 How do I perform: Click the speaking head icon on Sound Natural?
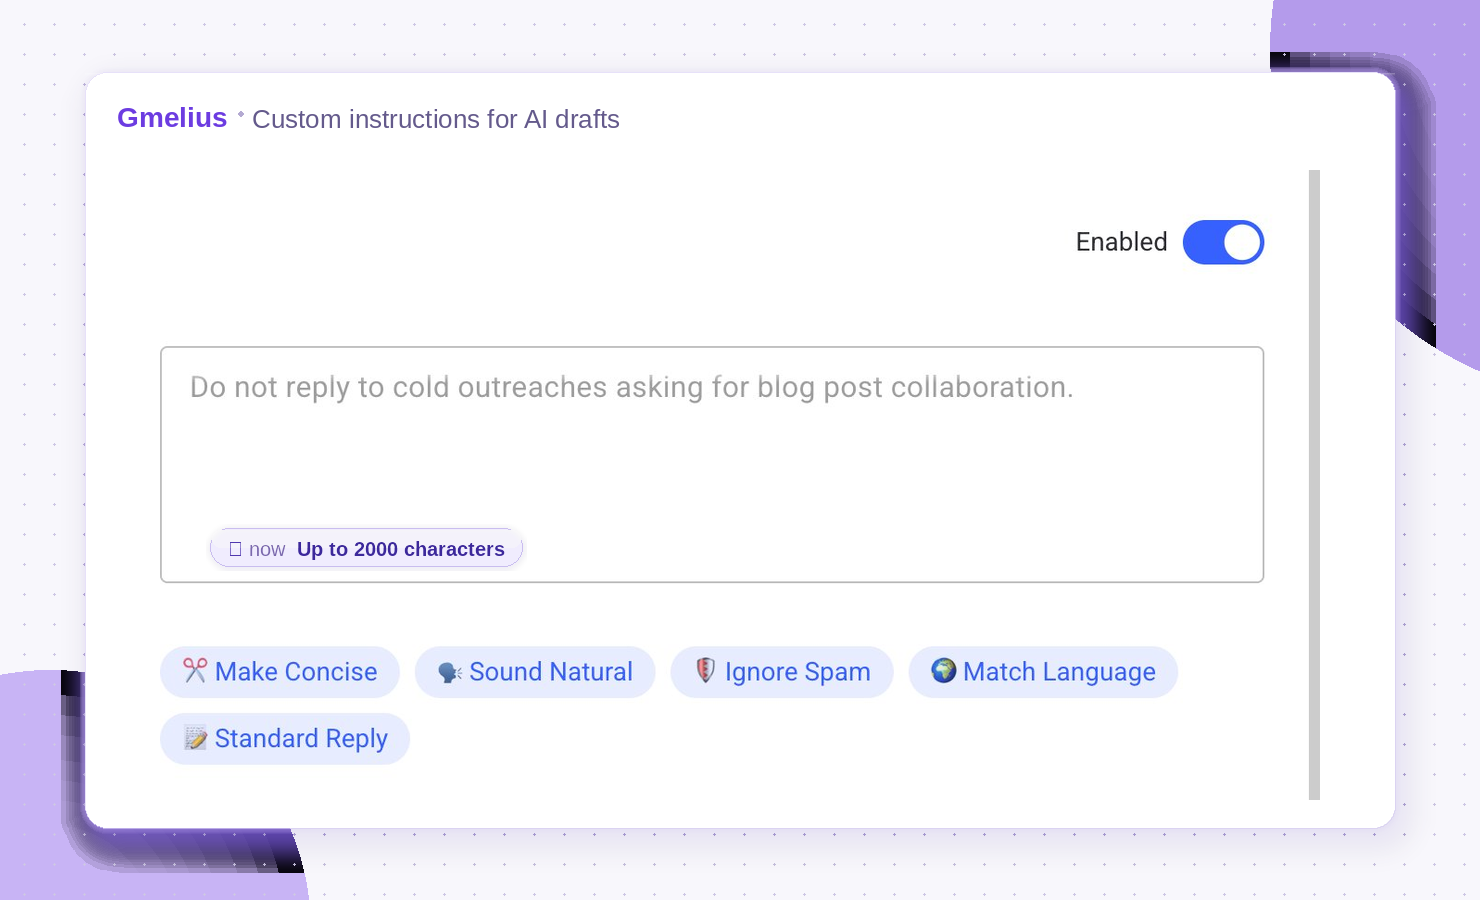tap(450, 673)
